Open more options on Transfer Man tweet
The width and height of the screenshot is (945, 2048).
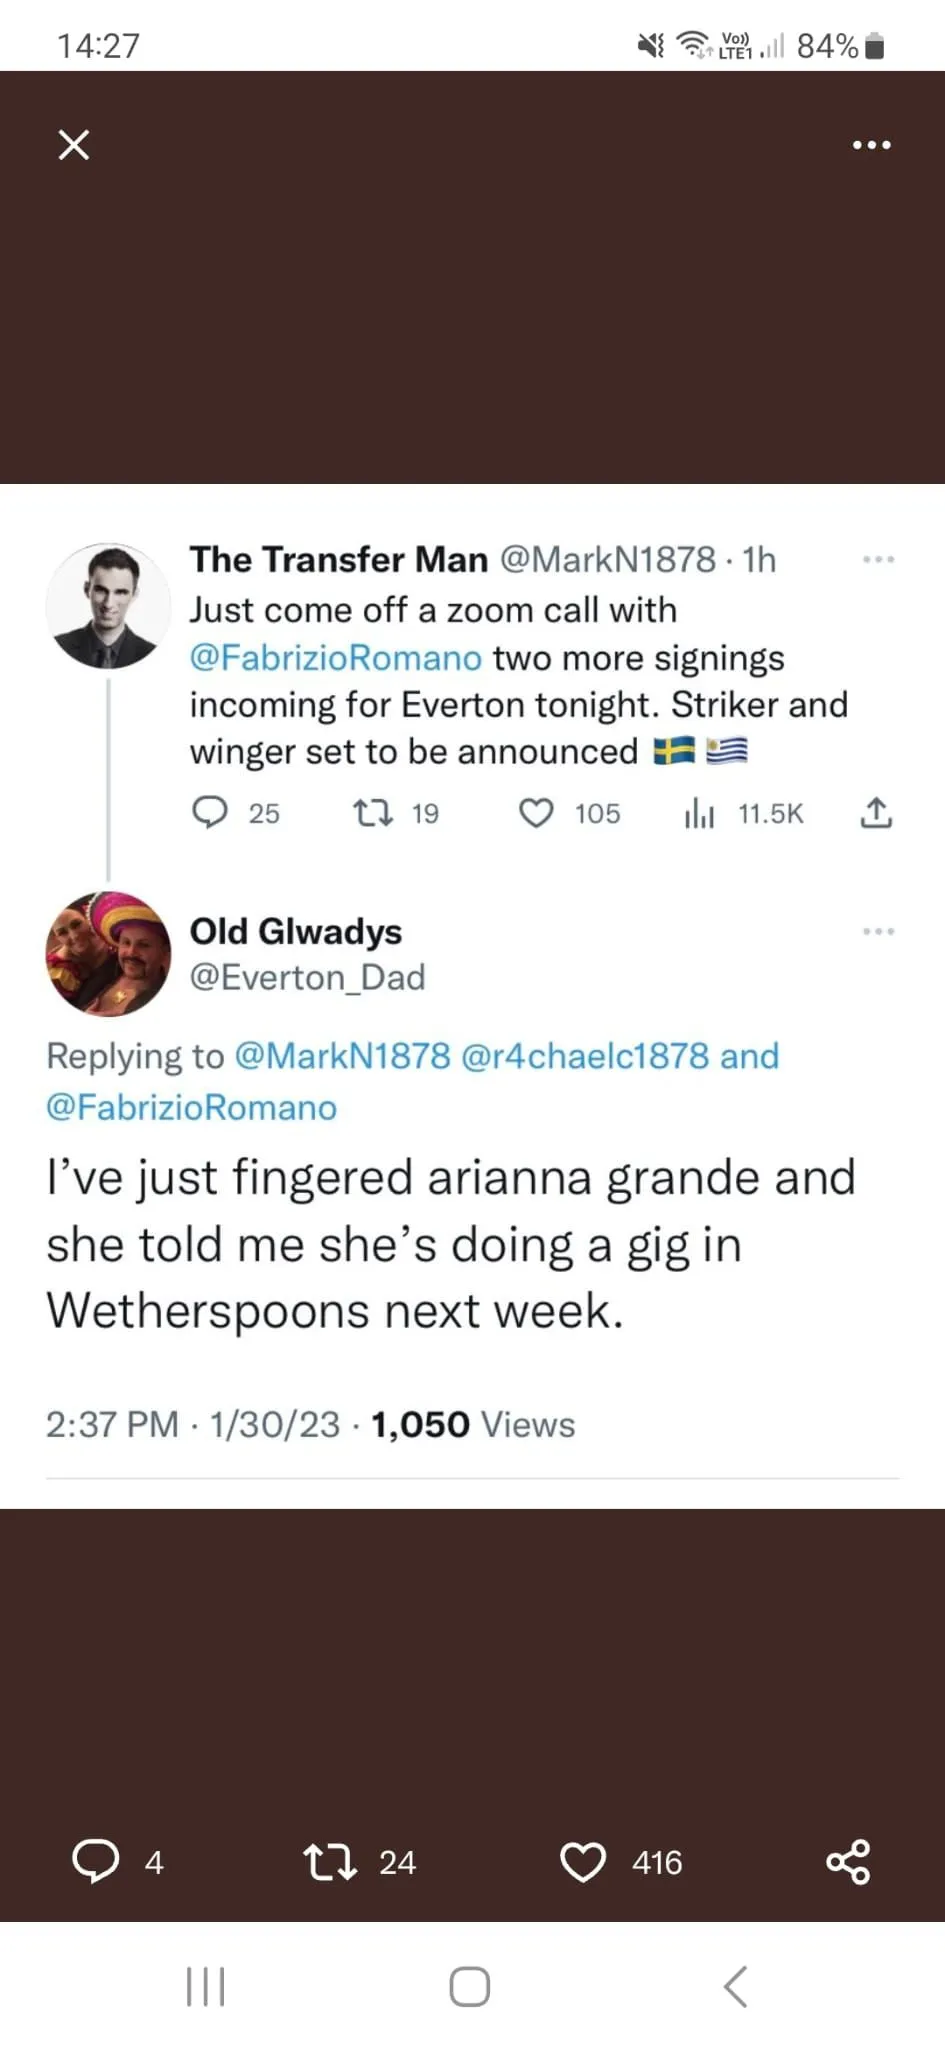(878, 559)
